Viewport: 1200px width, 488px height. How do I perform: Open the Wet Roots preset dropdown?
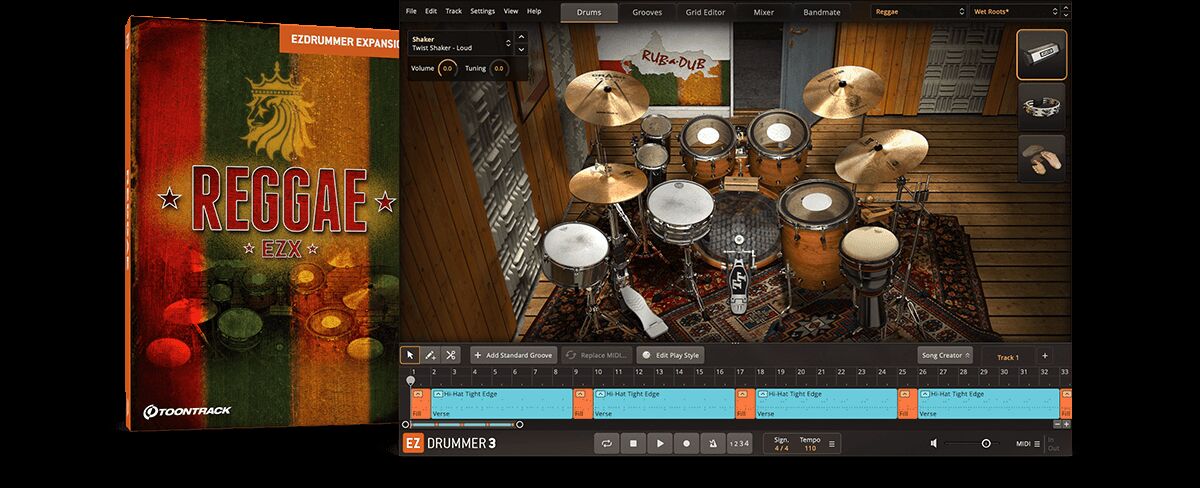point(1014,12)
